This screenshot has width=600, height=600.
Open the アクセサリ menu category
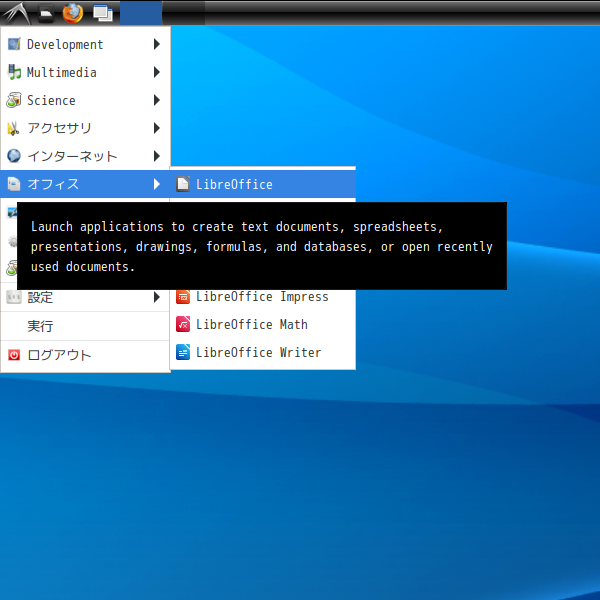[85, 128]
